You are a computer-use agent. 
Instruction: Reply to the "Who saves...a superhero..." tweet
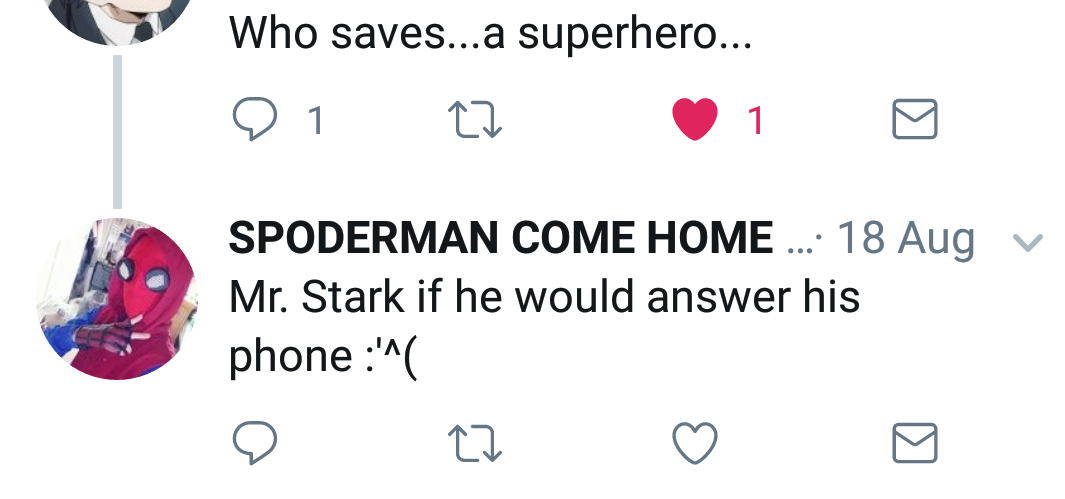(253, 120)
